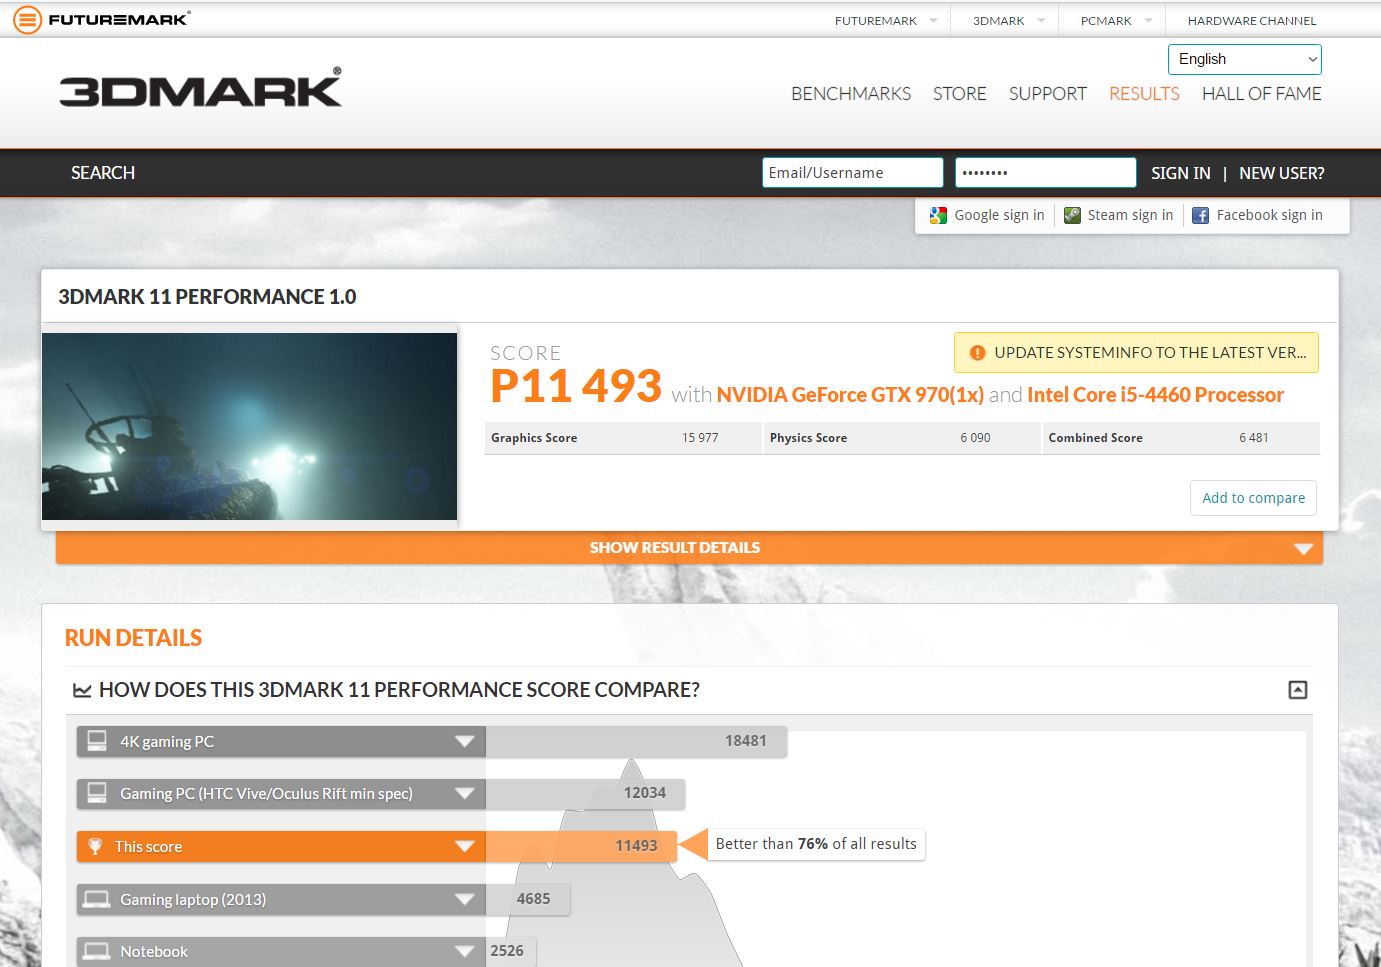Open the Support page
The width and height of the screenshot is (1381, 967).
pyautogui.click(x=1048, y=94)
